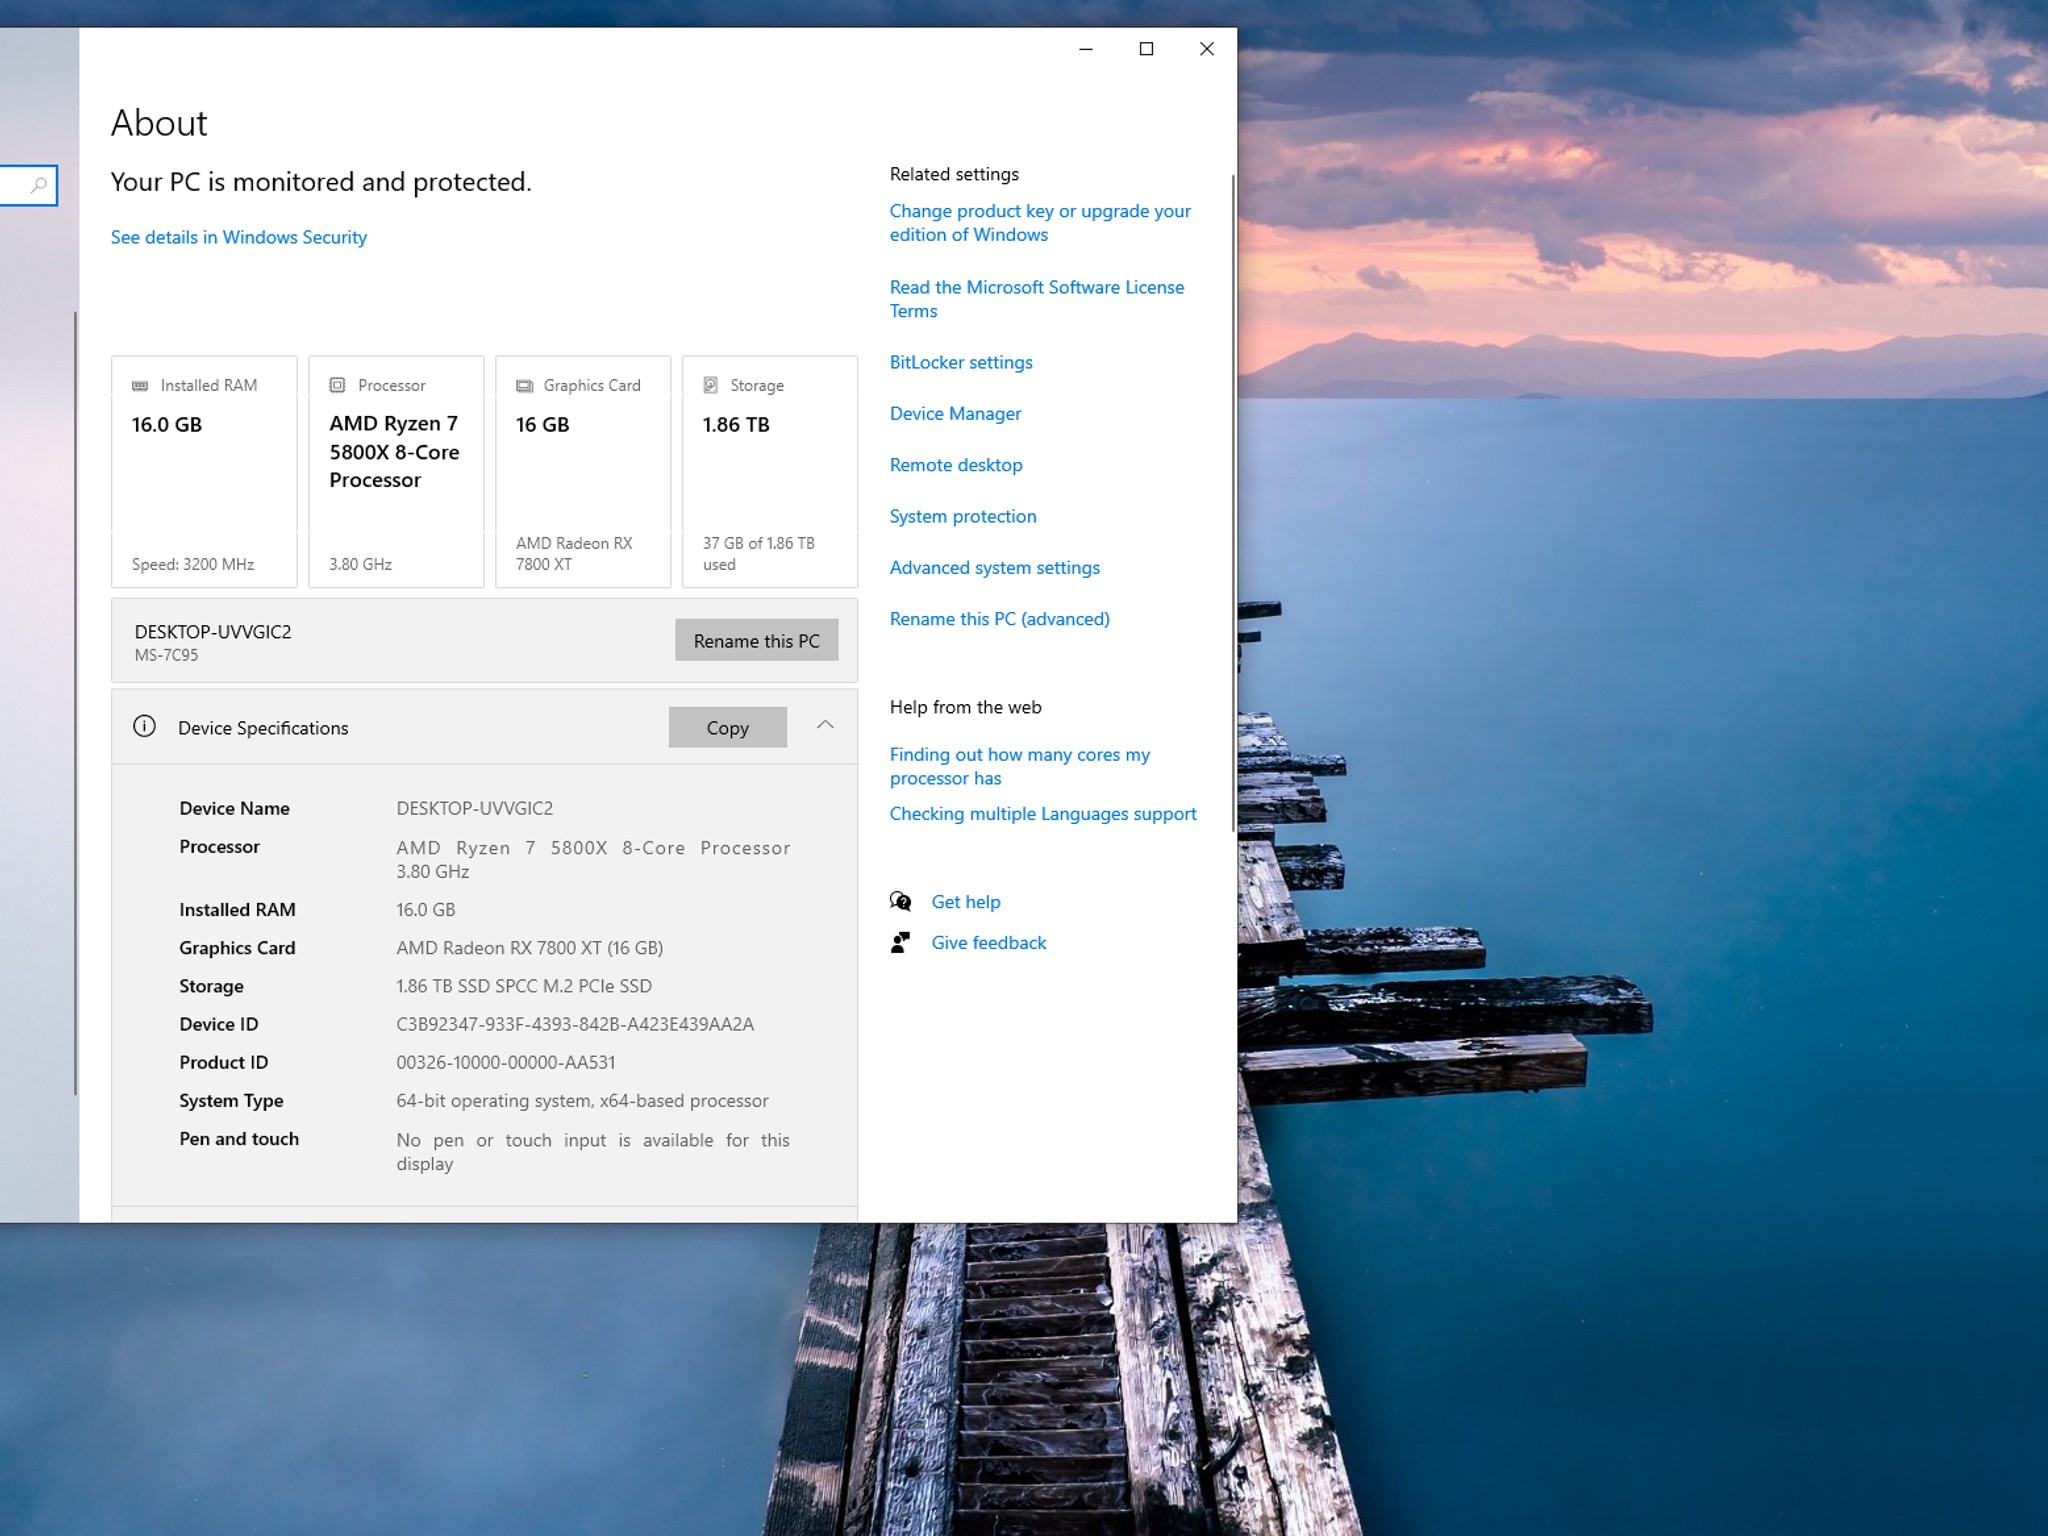This screenshot has height=1536, width=2048.
Task: Click the Installed RAM card icon
Action: [140, 385]
